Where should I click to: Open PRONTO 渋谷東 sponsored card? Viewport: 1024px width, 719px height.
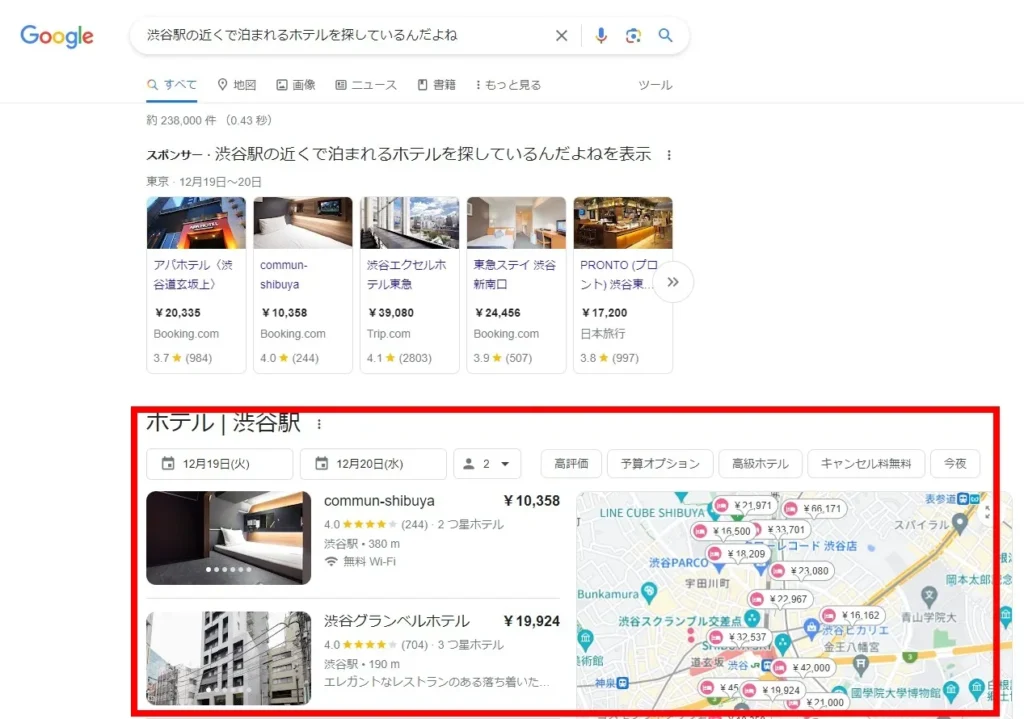(623, 285)
